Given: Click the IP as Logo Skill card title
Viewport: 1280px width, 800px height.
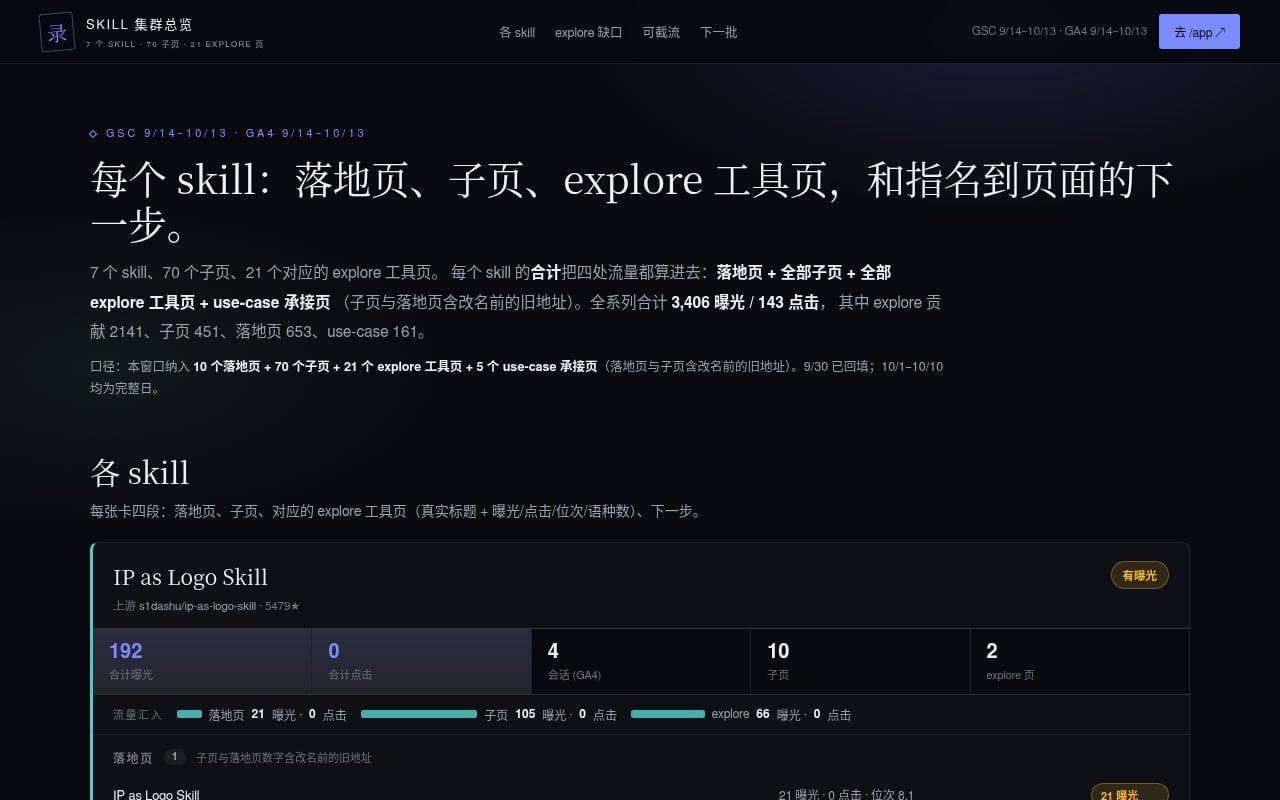Looking at the screenshot, I should pos(190,577).
